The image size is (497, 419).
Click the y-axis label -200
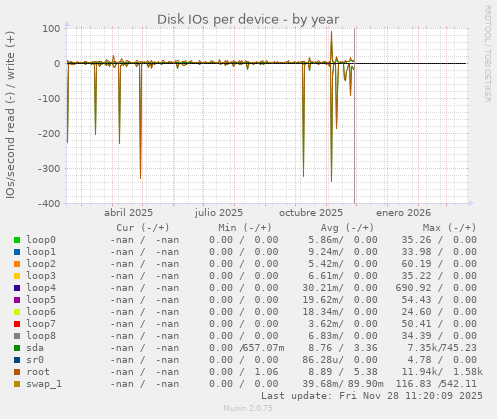pyautogui.click(x=49, y=133)
